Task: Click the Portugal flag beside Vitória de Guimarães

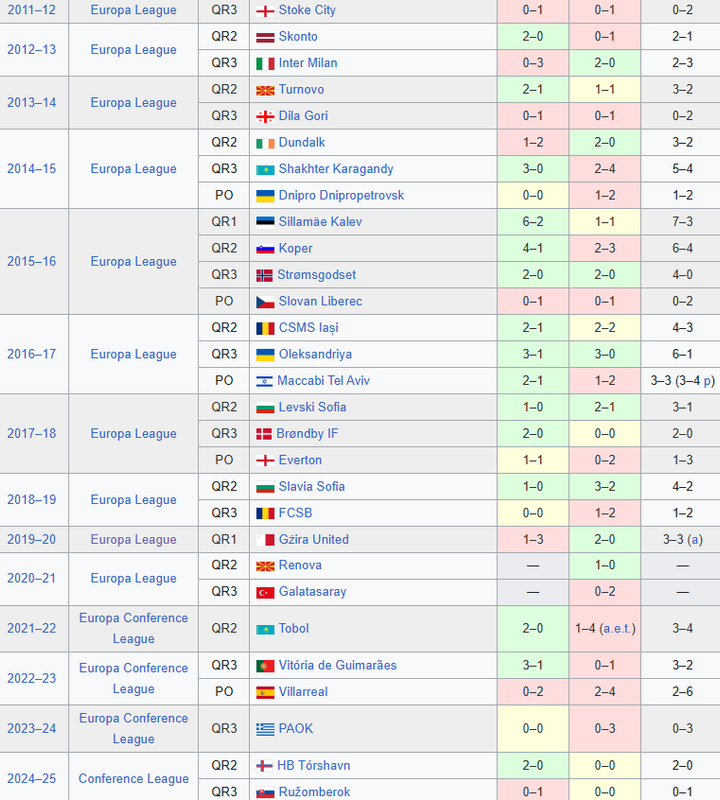Action: tap(265, 666)
